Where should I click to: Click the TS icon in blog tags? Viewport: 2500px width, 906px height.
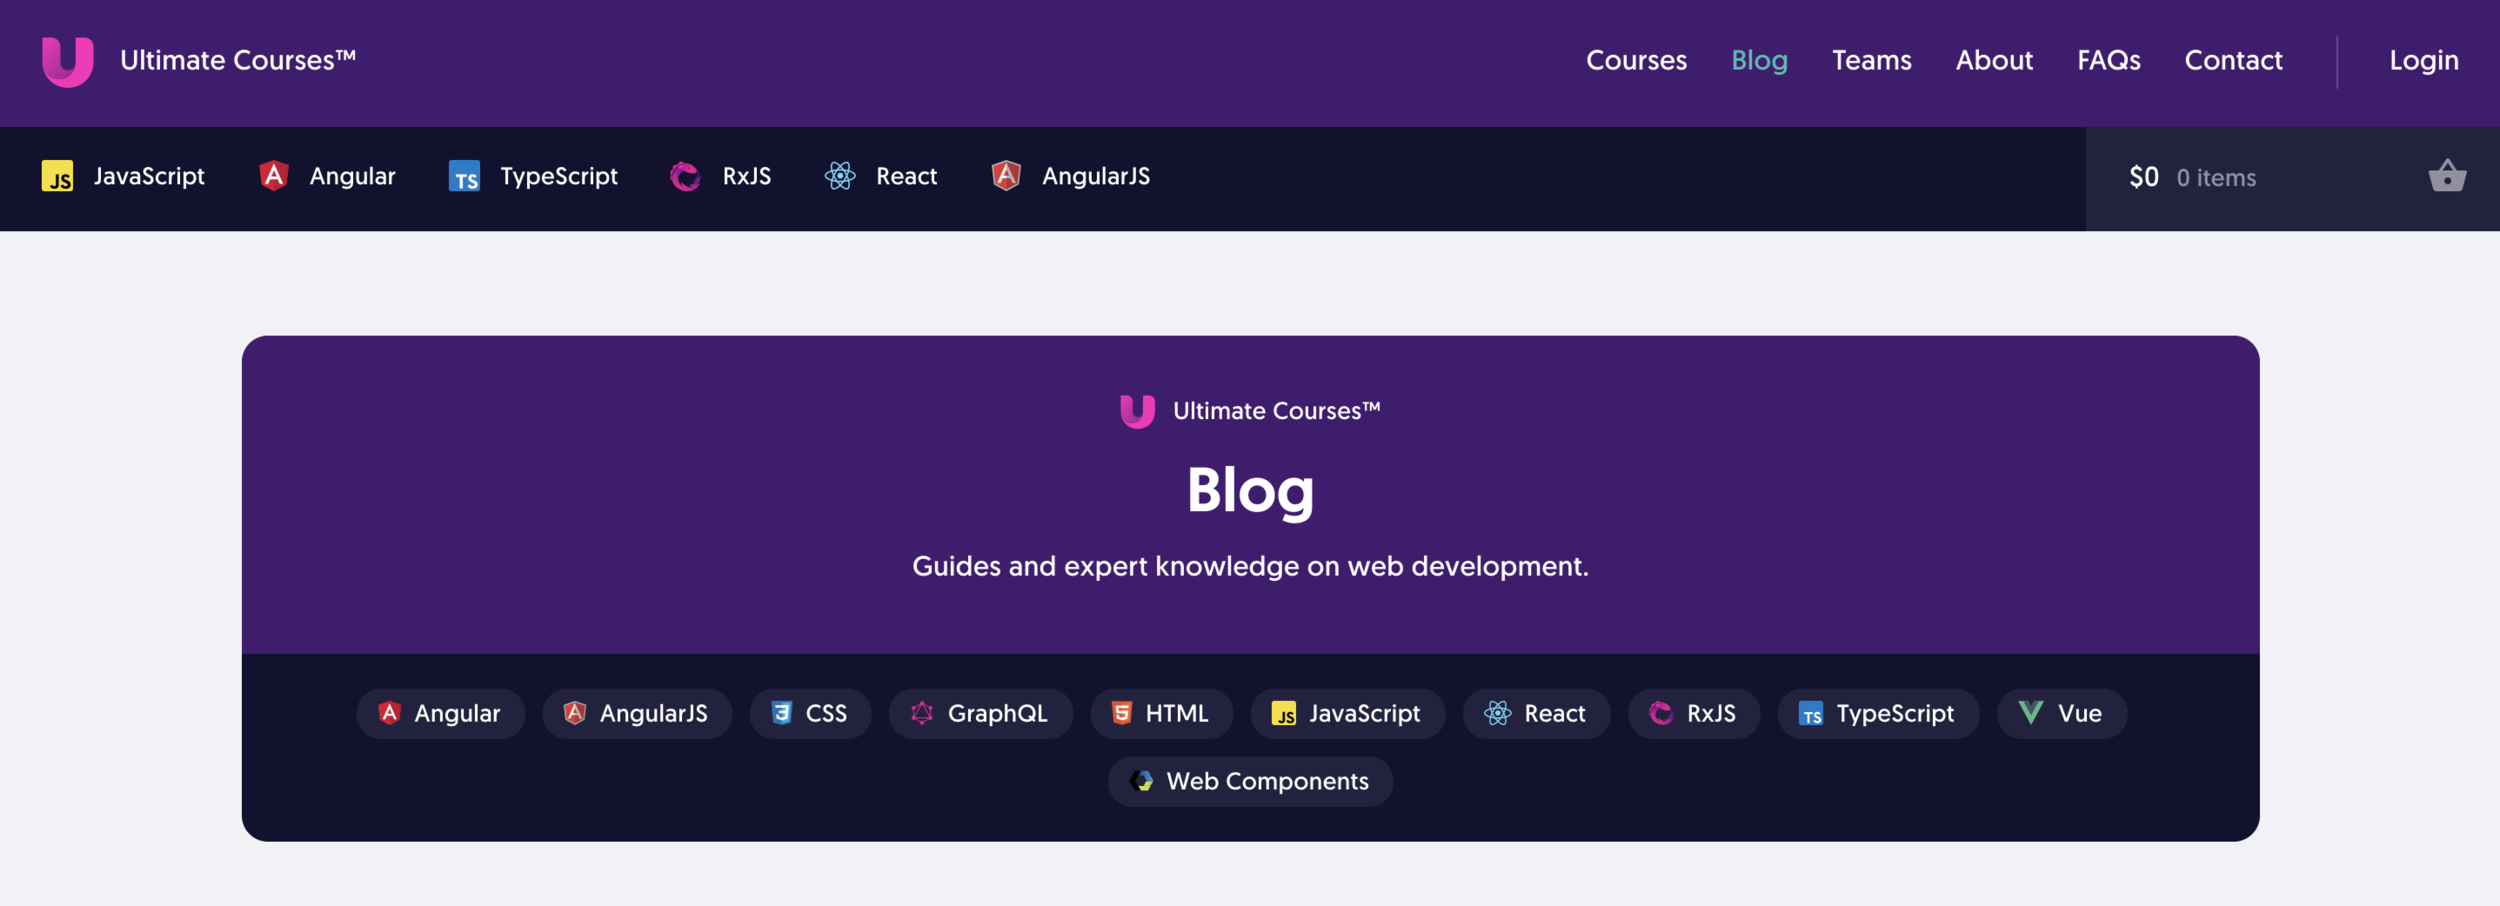1811,713
